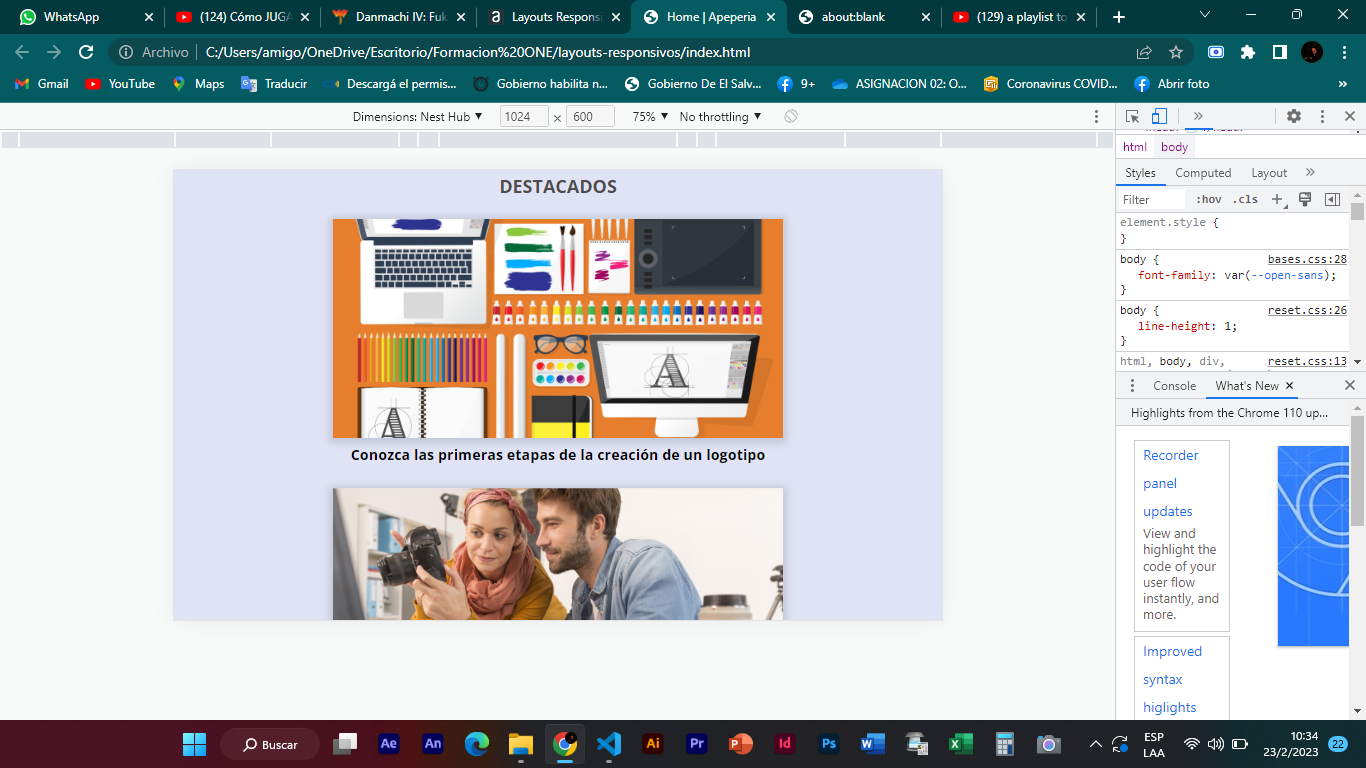Open the Dimensions Nest Hub dropdown
The image size is (1366, 768).
pos(417,116)
